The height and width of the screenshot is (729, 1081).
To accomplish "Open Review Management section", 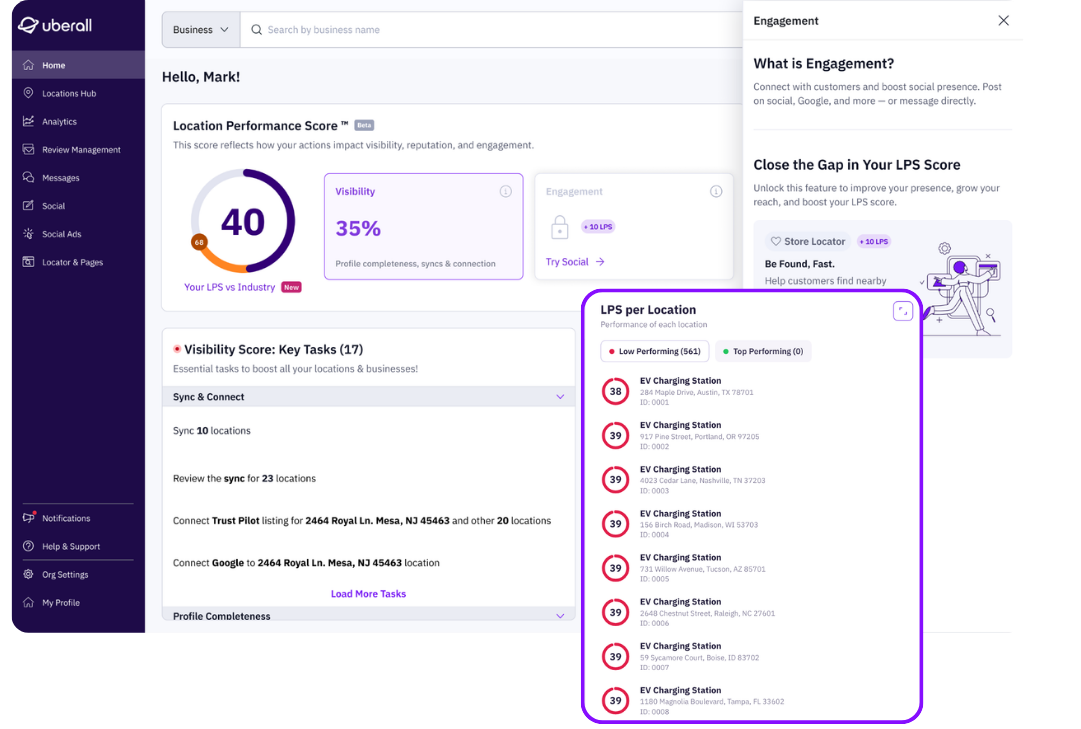I will click(x=79, y=150).
